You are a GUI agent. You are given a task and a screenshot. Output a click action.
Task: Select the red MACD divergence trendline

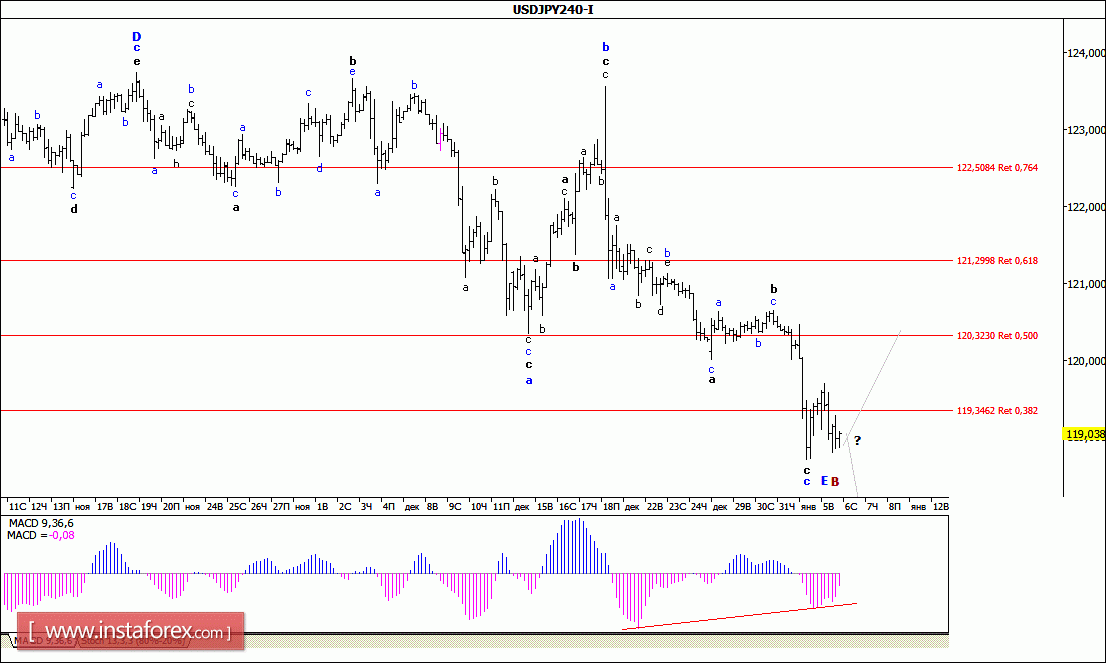(739, 616)
